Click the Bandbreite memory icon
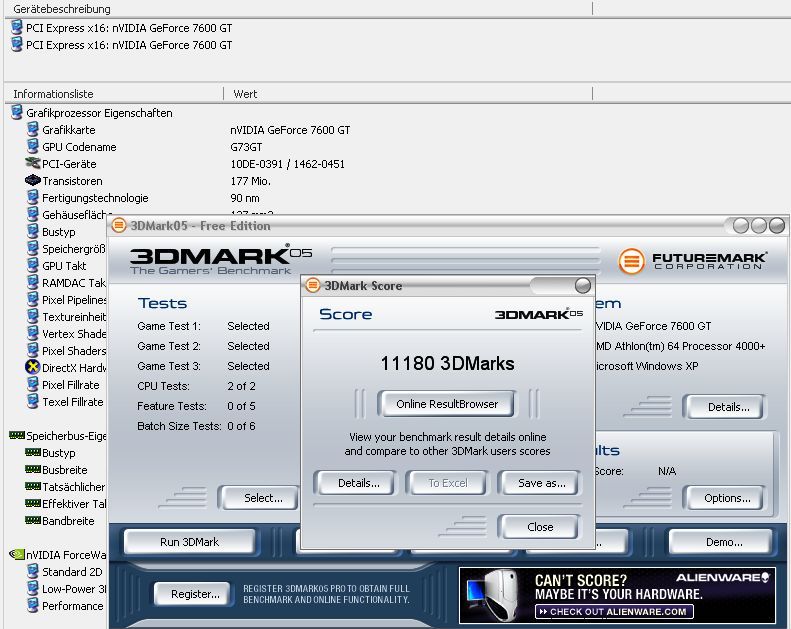This screenshot has width=791, height=629. pyautogui.click(x=33, y=520)
